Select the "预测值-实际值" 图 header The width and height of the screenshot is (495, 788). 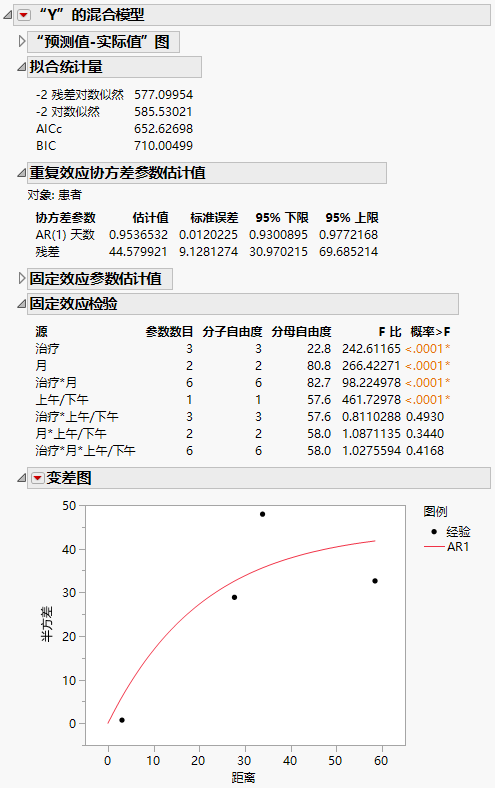point(104,41)
